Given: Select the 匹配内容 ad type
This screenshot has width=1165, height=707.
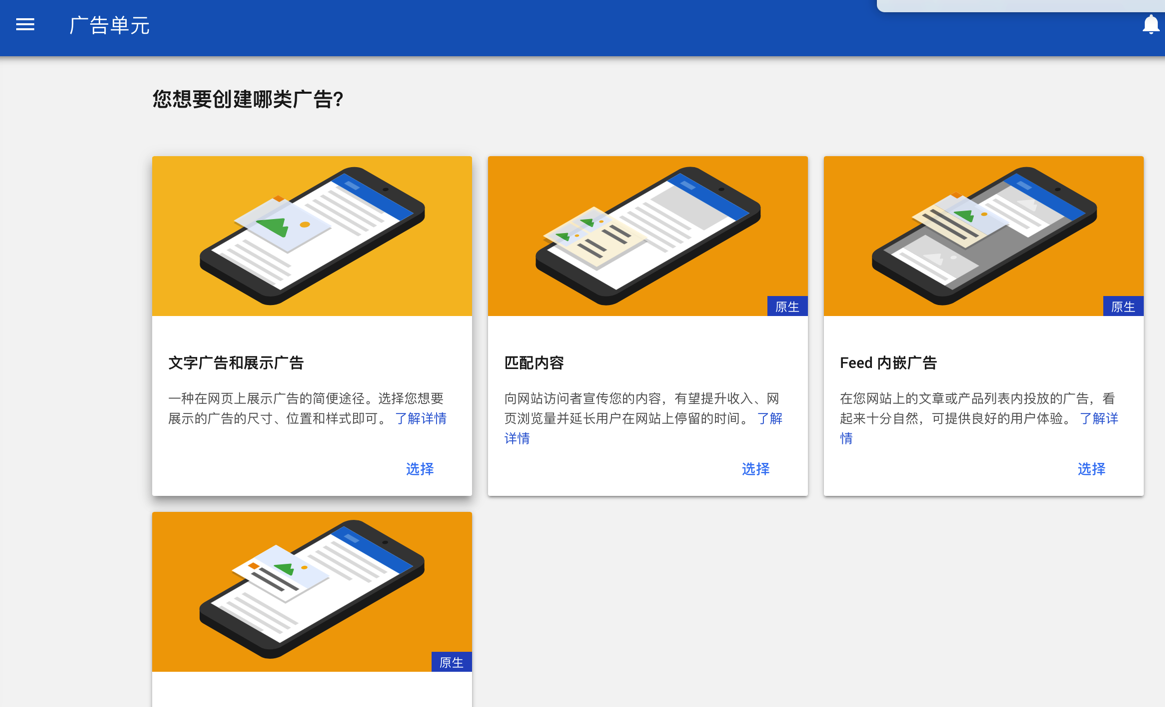Looking at the screenshot, I should pyautogui.click(x=756, y=469).
